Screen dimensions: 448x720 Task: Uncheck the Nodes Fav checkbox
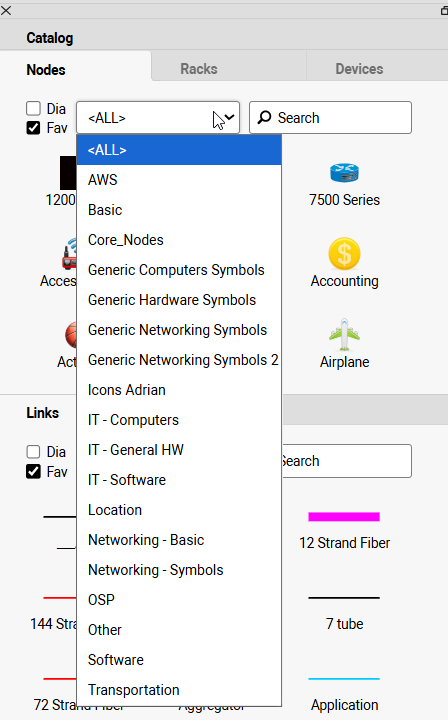(33, 128)
